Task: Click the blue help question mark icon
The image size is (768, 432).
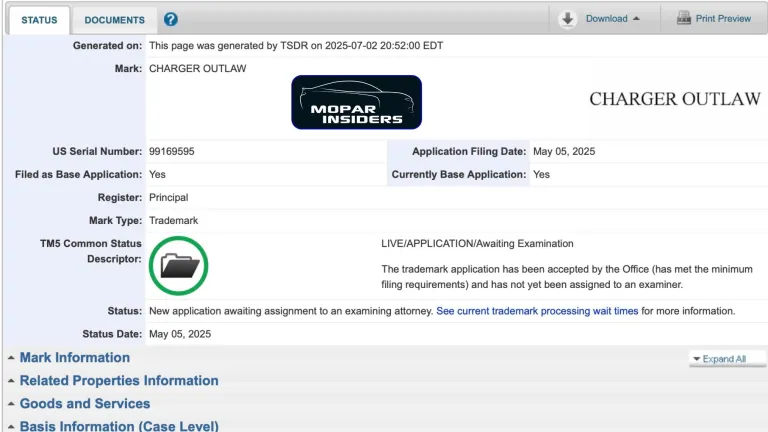Action: coord(171,19)
